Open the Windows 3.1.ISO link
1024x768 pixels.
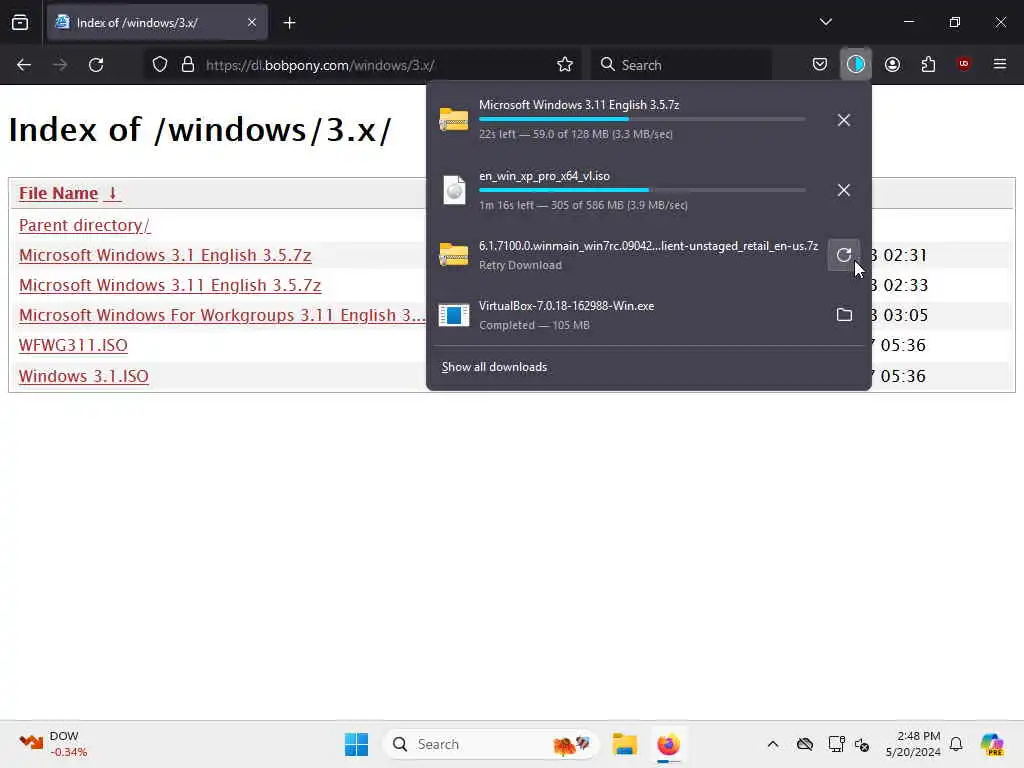pos(84,376)
